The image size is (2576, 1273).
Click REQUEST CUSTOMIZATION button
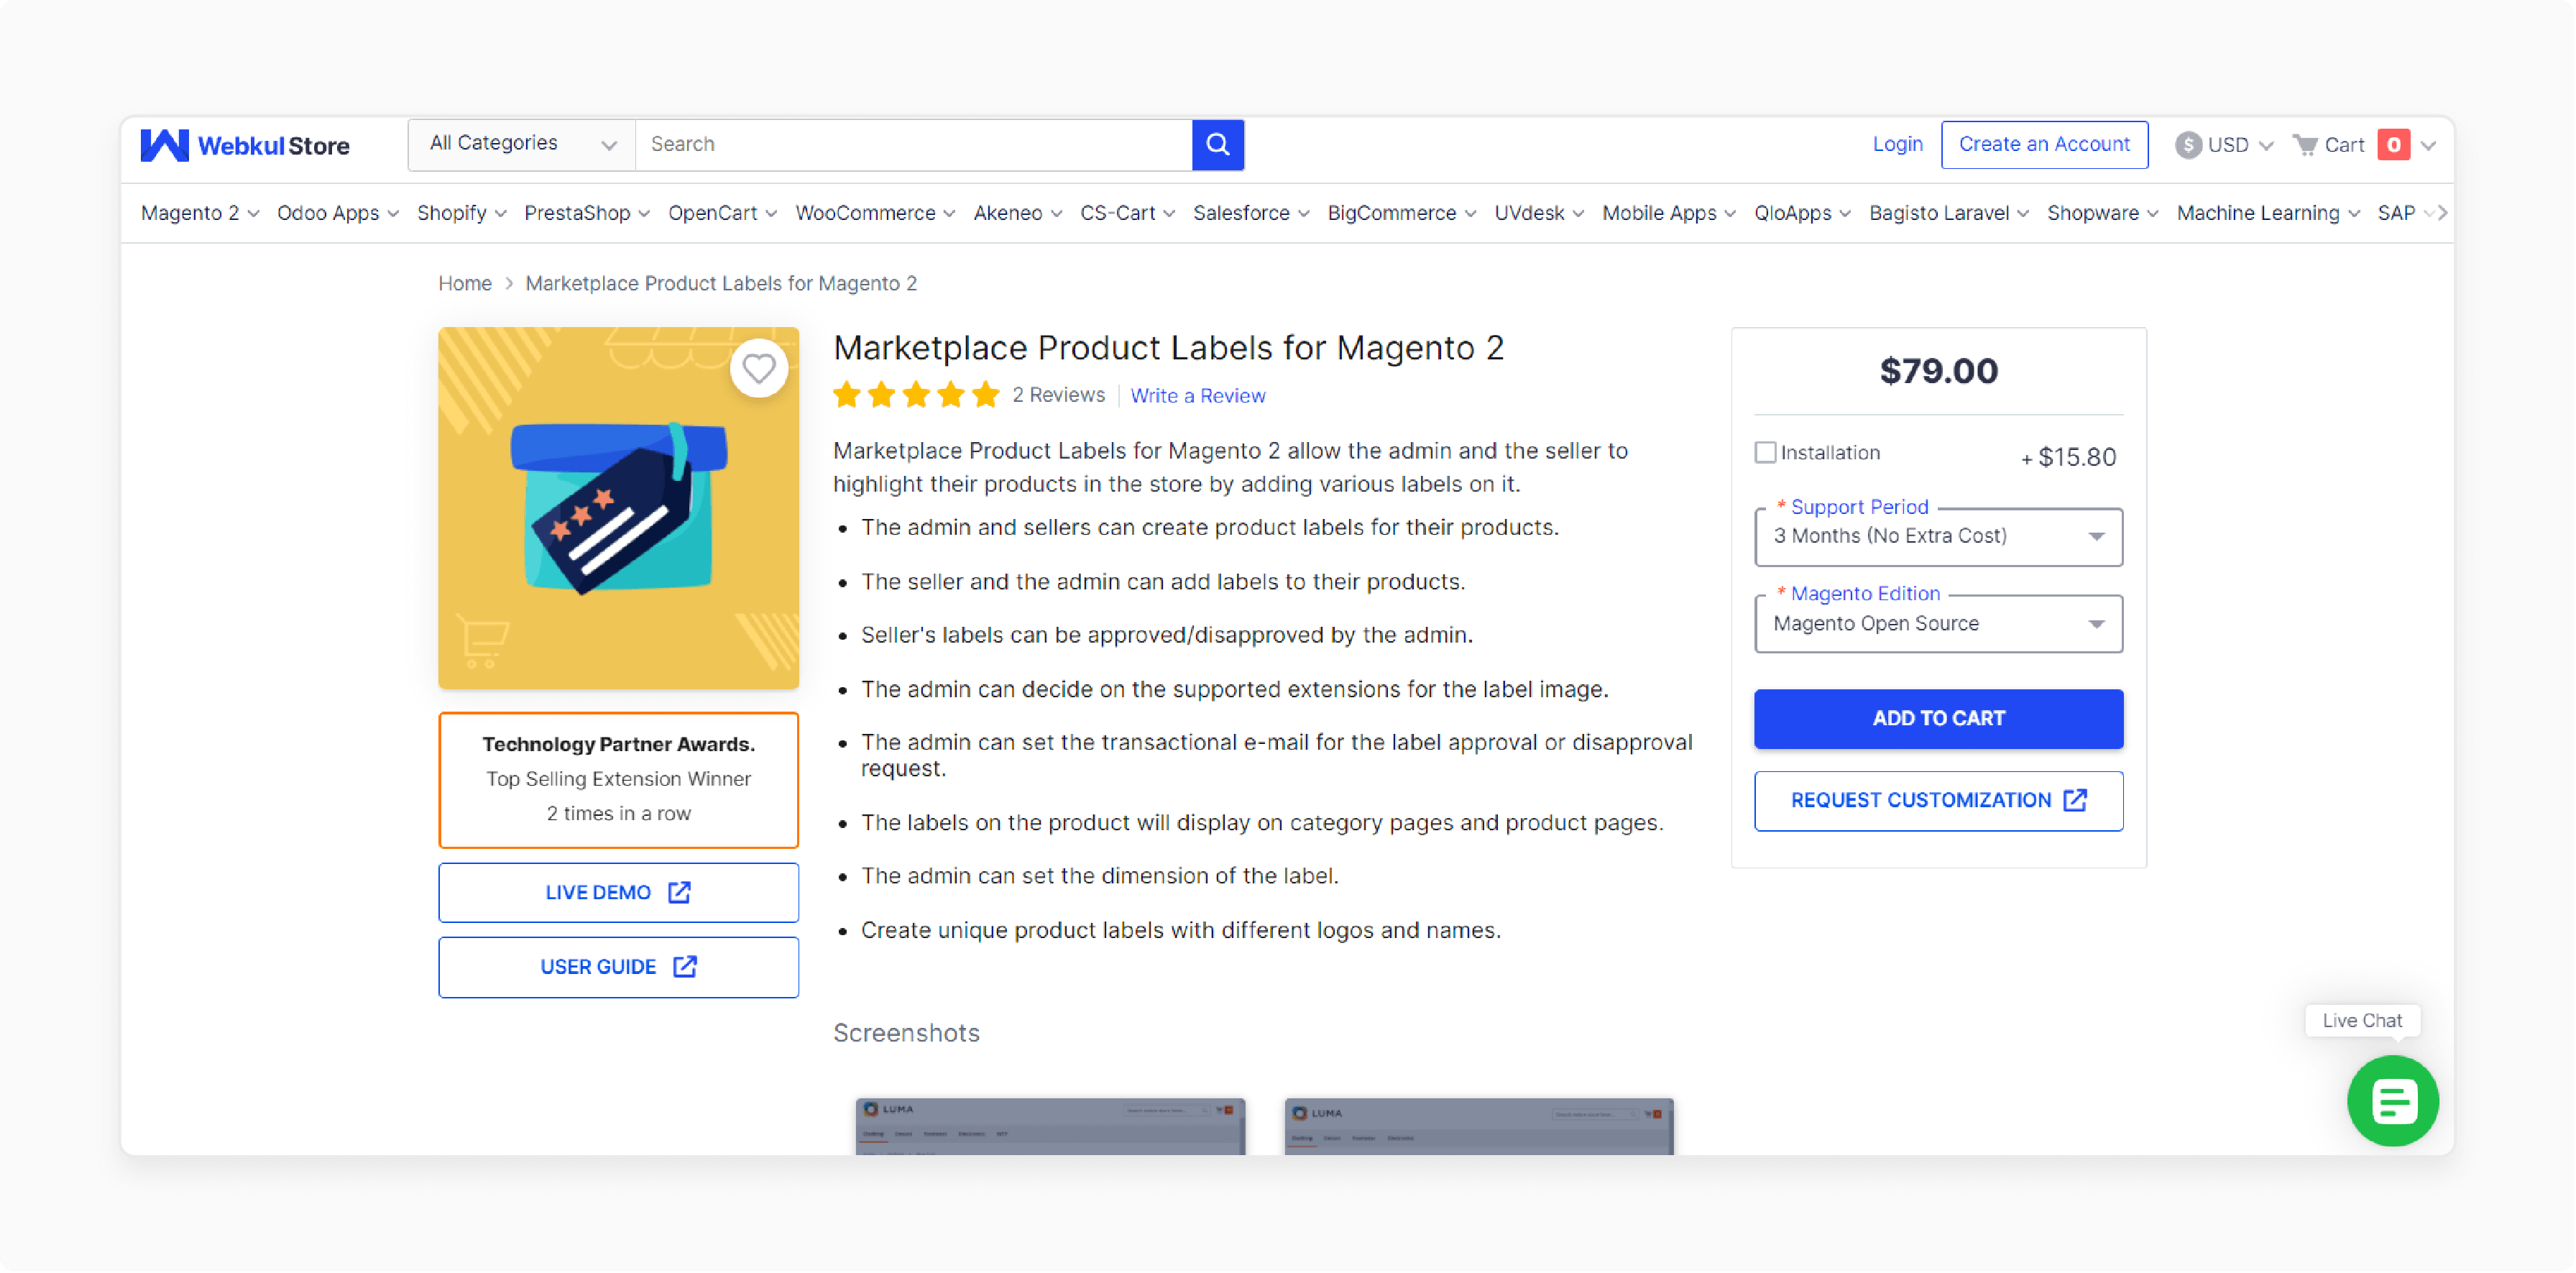(x=1938, y=800)
